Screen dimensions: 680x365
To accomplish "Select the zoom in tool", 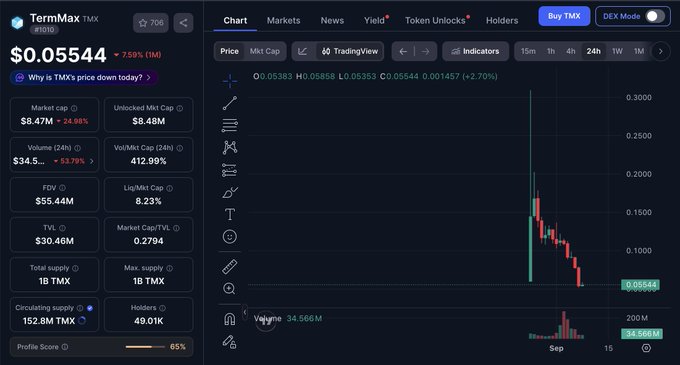I will [x=230, y=289].
